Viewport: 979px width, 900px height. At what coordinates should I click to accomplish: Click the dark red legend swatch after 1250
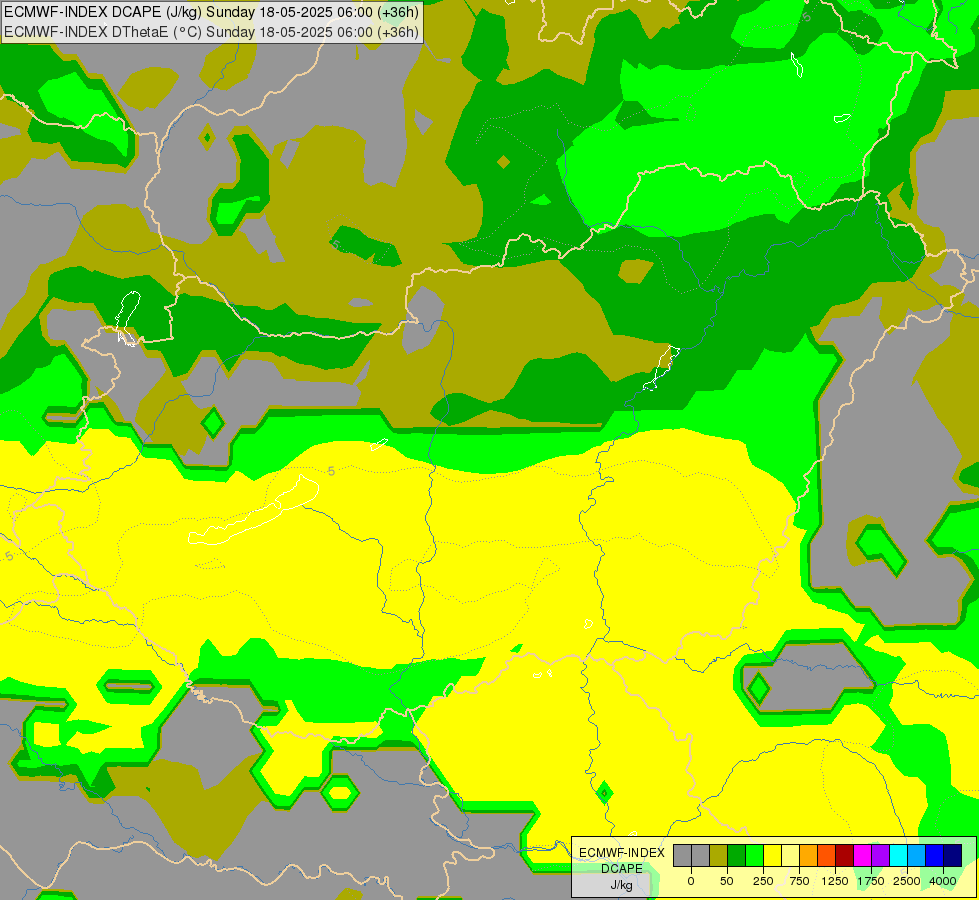pos(845,856)
